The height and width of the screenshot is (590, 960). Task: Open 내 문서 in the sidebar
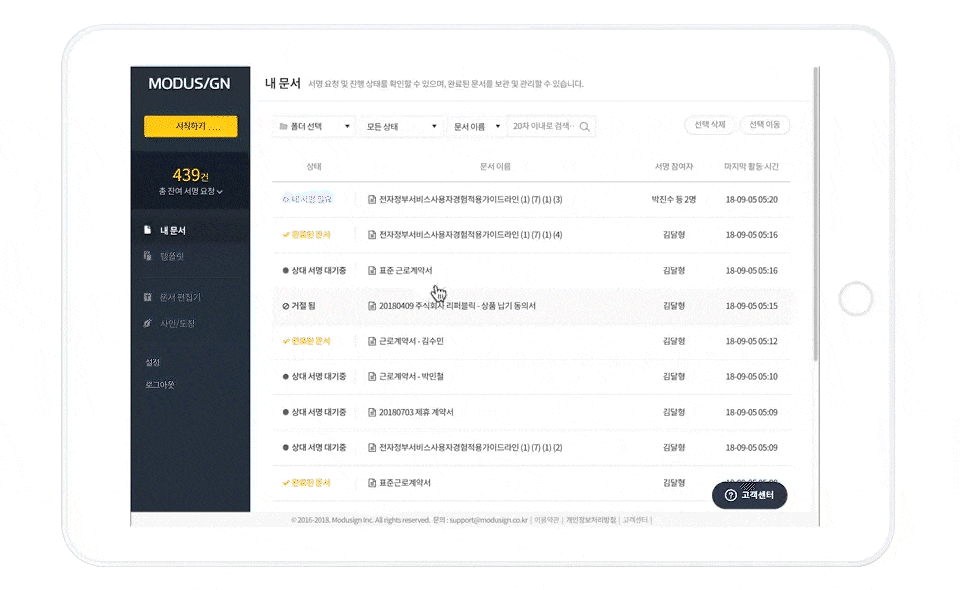[172, 230]
